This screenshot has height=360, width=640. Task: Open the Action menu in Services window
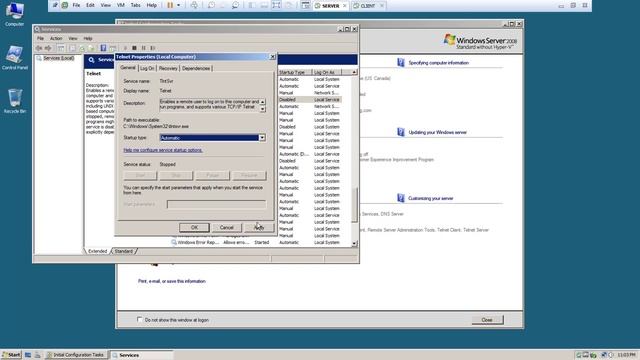tap(56, 38)
